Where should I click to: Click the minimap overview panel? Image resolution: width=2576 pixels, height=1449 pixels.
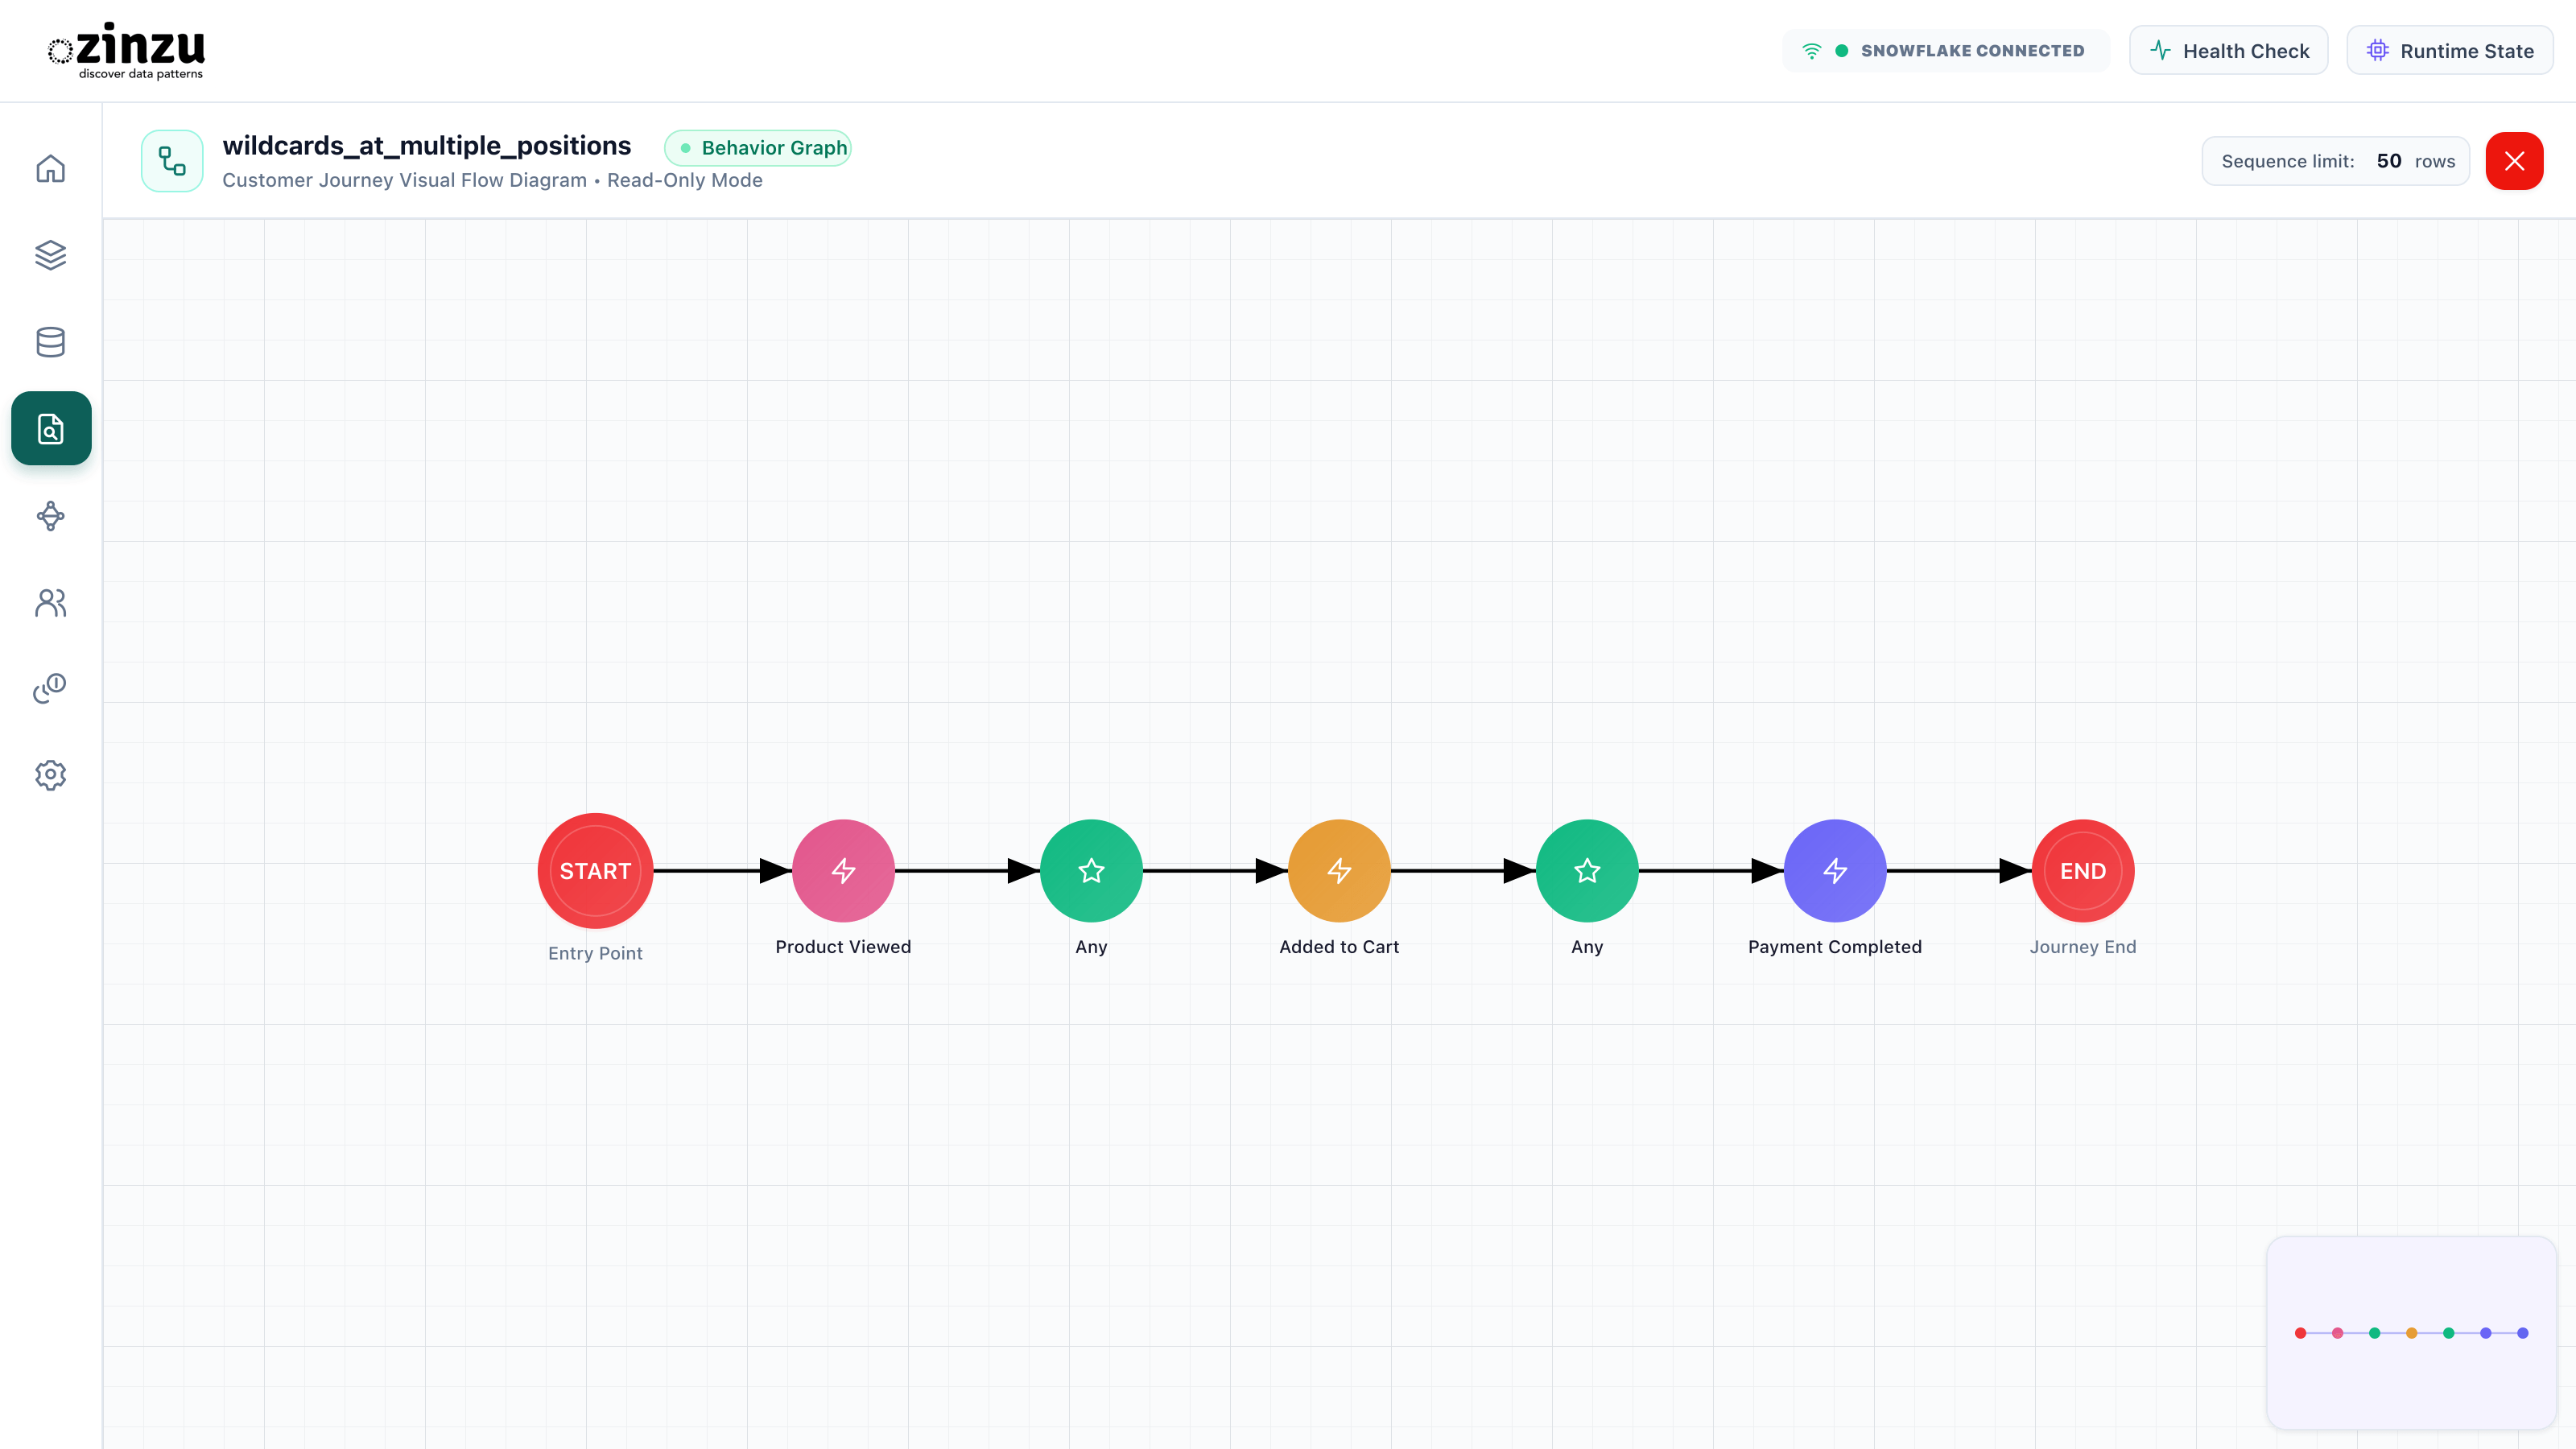pos(2411,1333)
